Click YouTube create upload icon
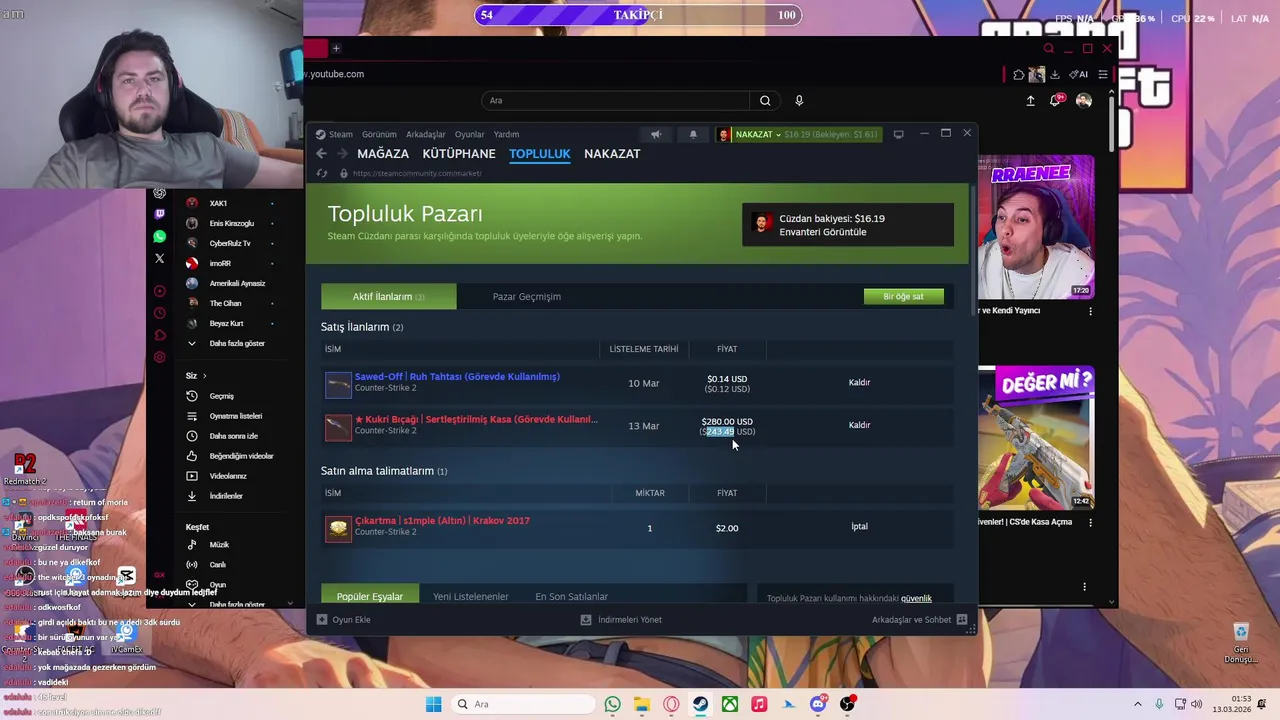The height and width of the screenshot is (720, 1280). pos(1030,101)
